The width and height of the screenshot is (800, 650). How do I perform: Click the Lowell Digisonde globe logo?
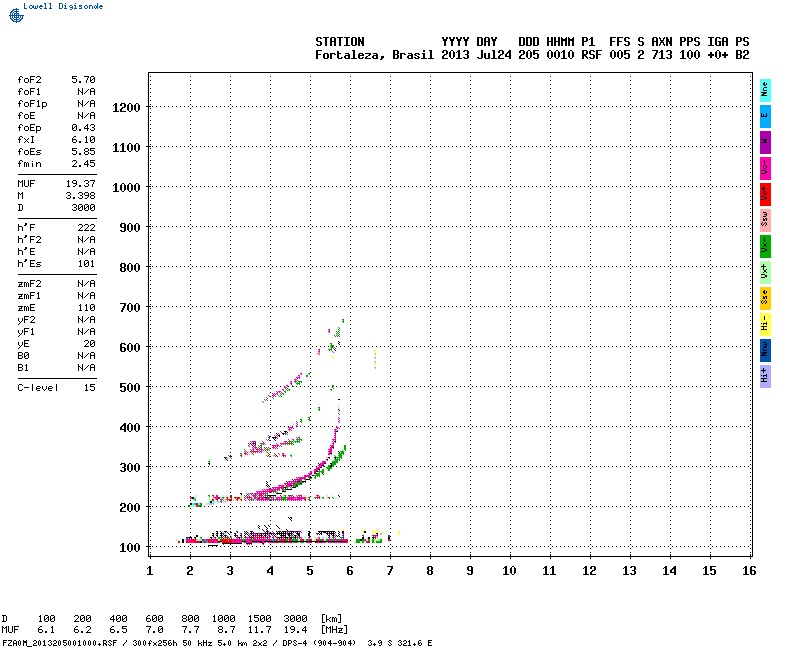(16, 16)
